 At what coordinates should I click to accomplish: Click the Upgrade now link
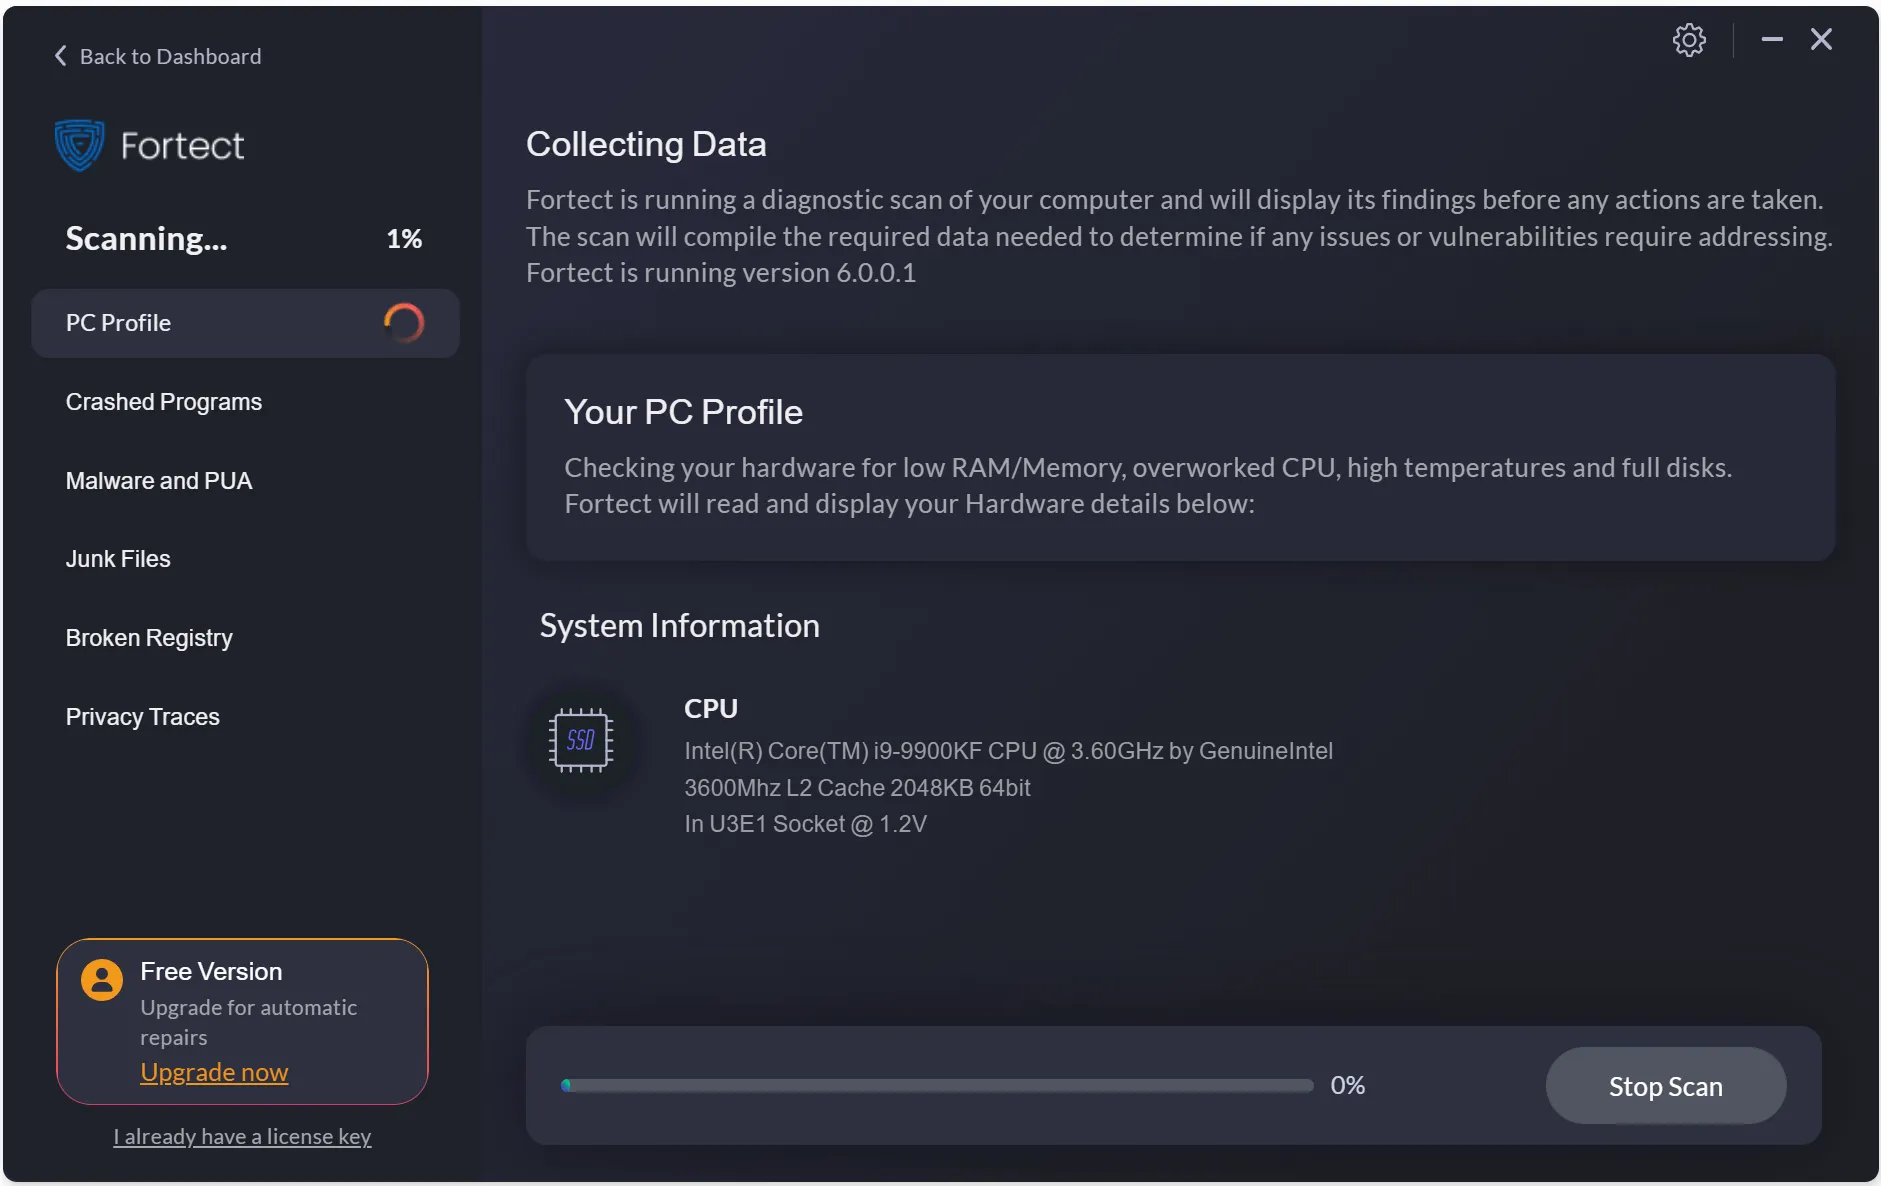click(x=213, y=1071)
